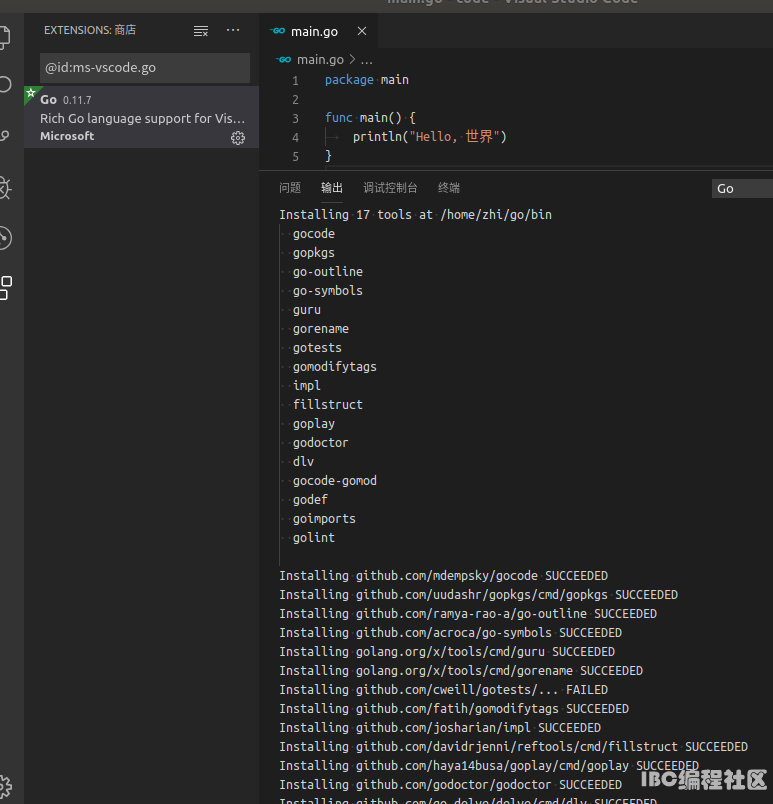Click ramya-rao-a/go-outline install line
The width and height of the screenshot is (773, 804).
(468, 614)
